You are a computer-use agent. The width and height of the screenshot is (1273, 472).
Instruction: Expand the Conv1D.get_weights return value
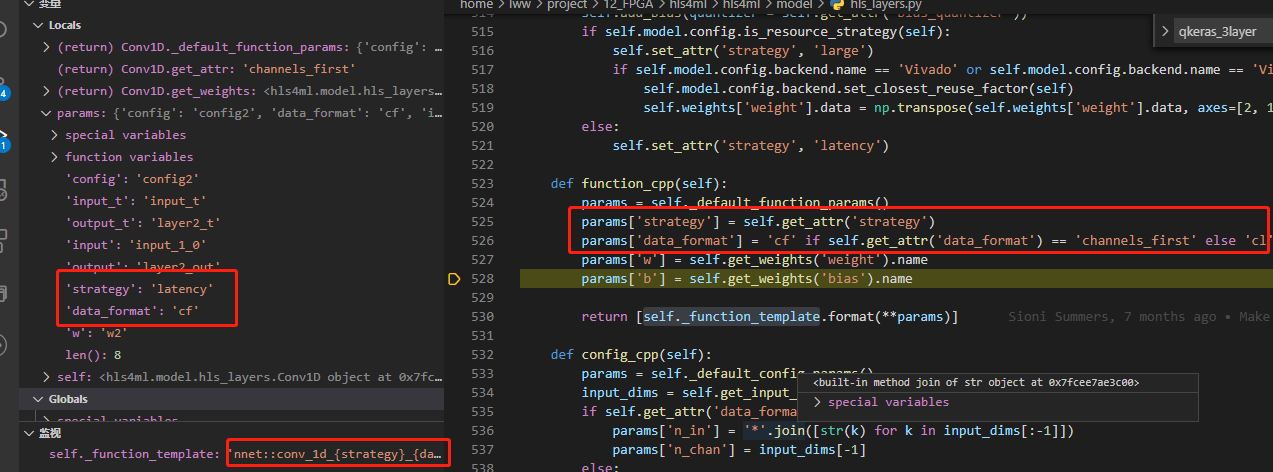(47, 91)
